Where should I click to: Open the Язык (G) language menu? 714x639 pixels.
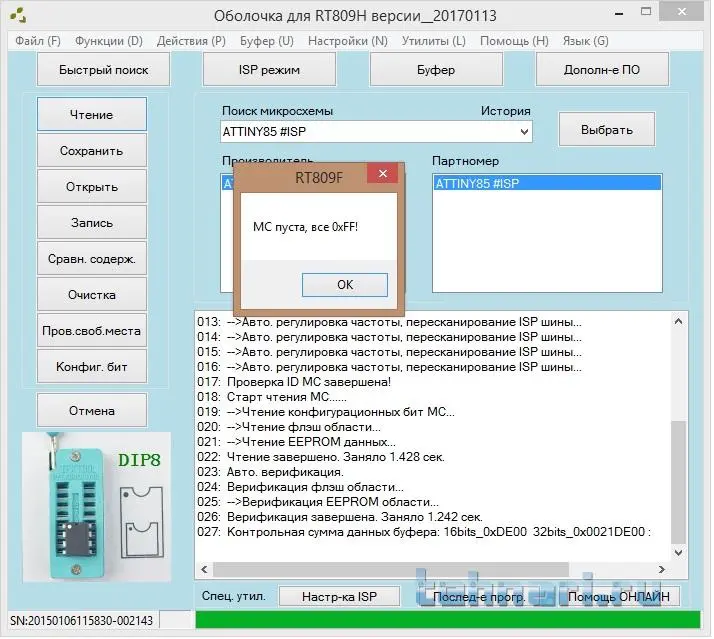coord(585,41)
